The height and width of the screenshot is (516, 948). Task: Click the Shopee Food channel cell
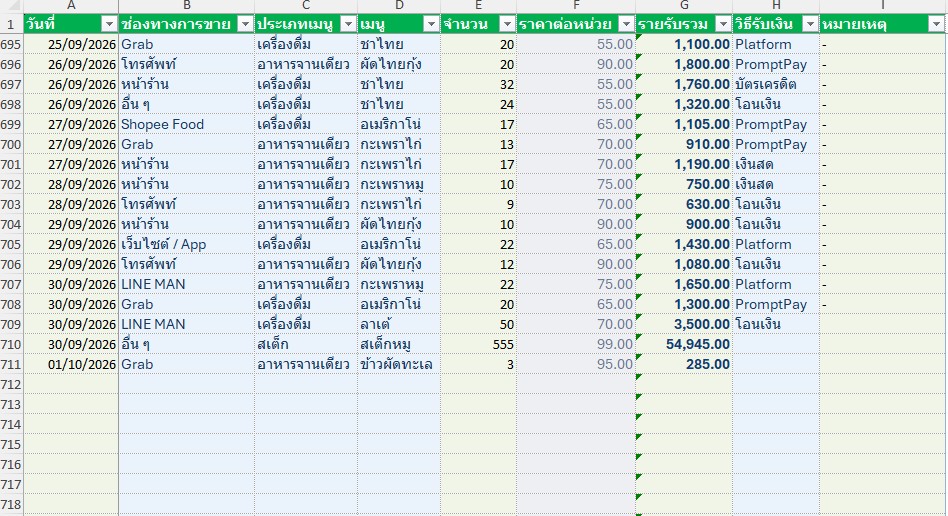point(186,124)
